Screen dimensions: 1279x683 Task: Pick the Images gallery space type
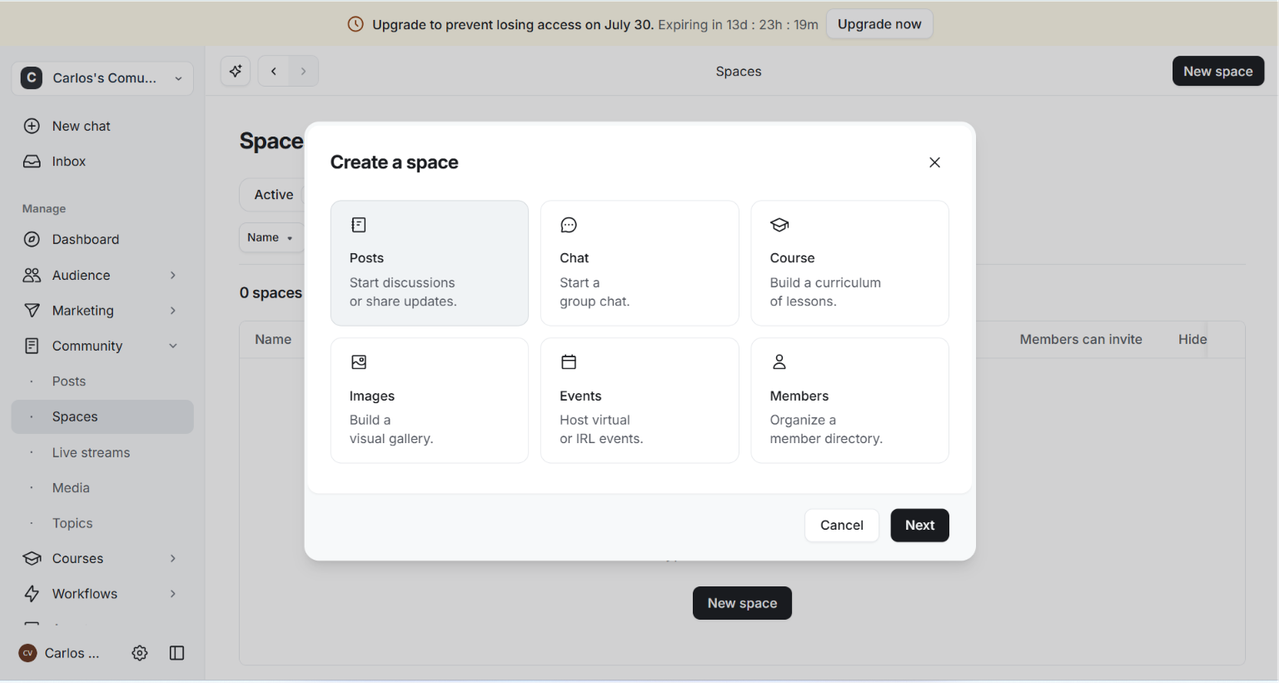tap(430, 400)
